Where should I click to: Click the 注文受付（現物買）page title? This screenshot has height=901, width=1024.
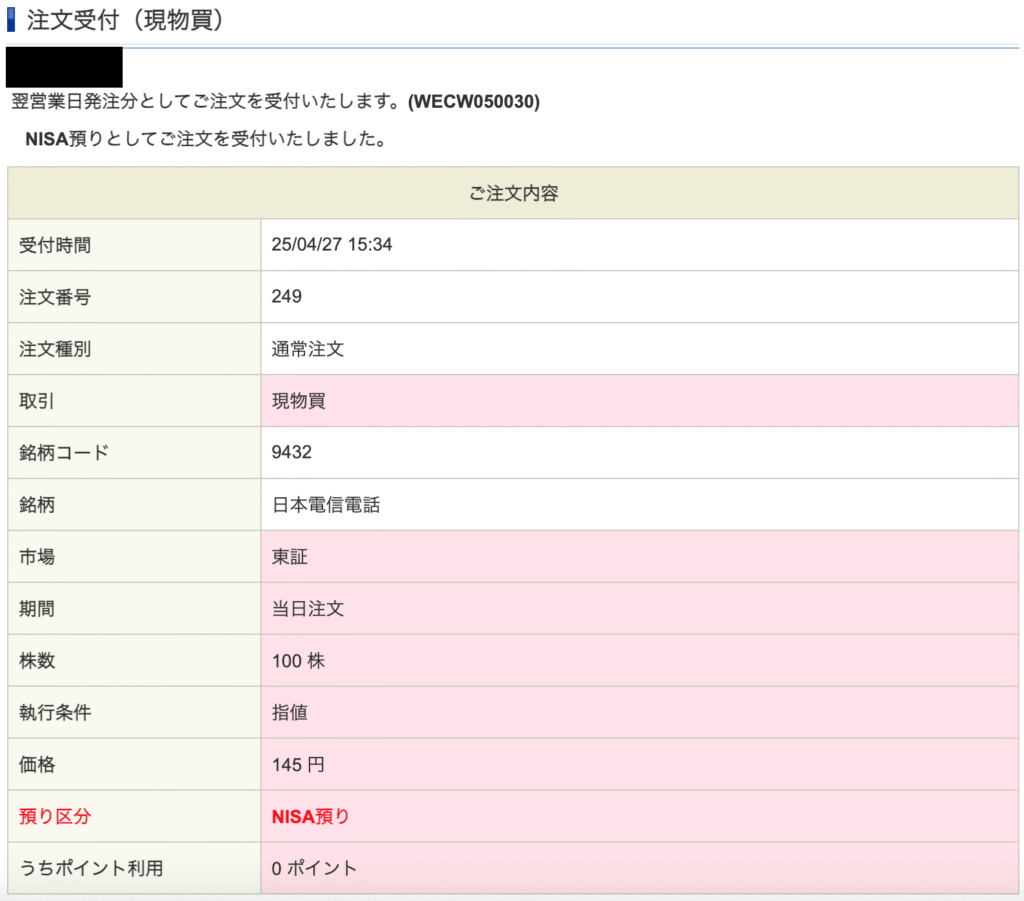click(124, 21)
